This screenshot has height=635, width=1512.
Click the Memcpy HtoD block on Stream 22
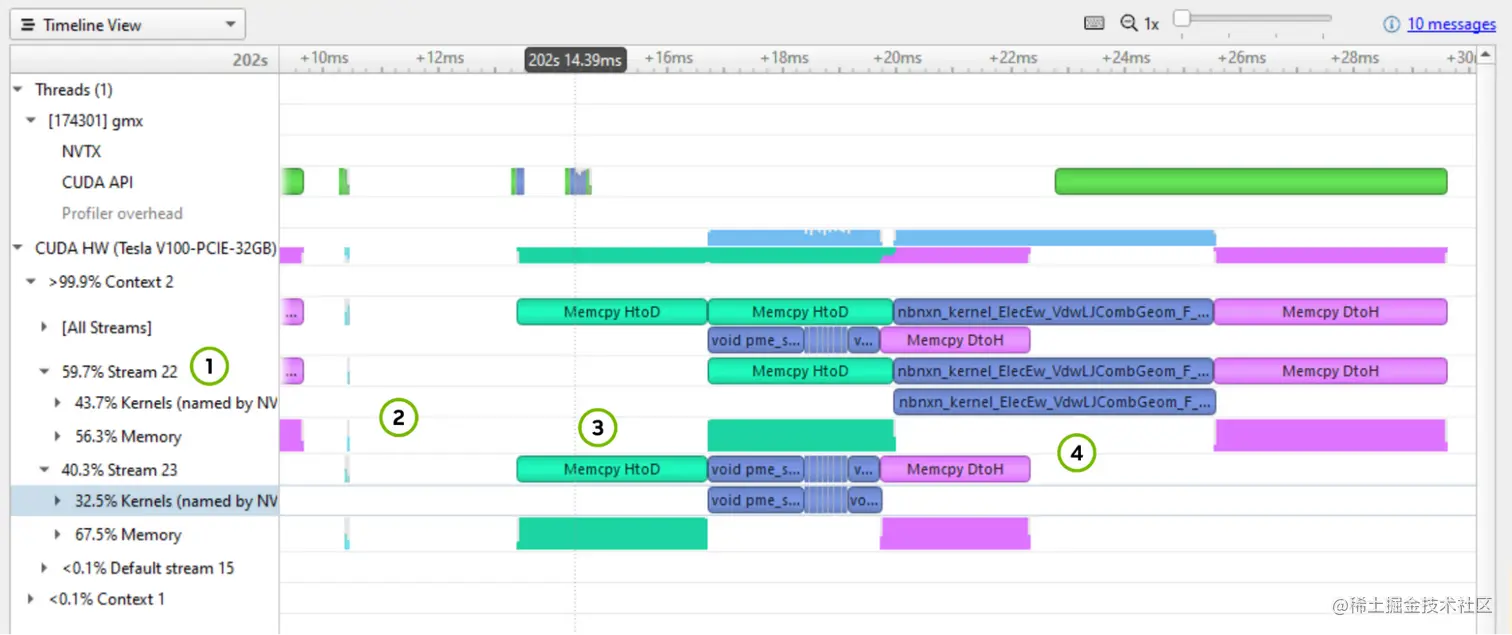799,371
